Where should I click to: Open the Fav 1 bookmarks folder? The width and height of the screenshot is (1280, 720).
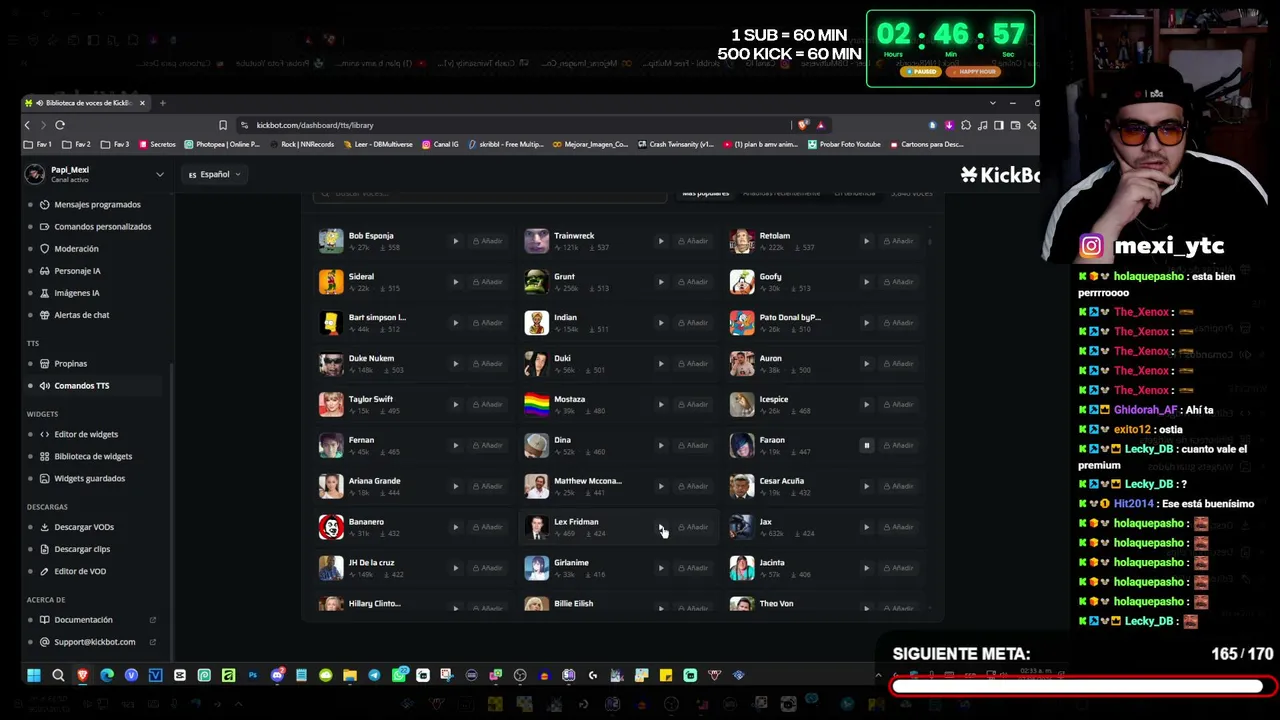(x=39, y=144)
